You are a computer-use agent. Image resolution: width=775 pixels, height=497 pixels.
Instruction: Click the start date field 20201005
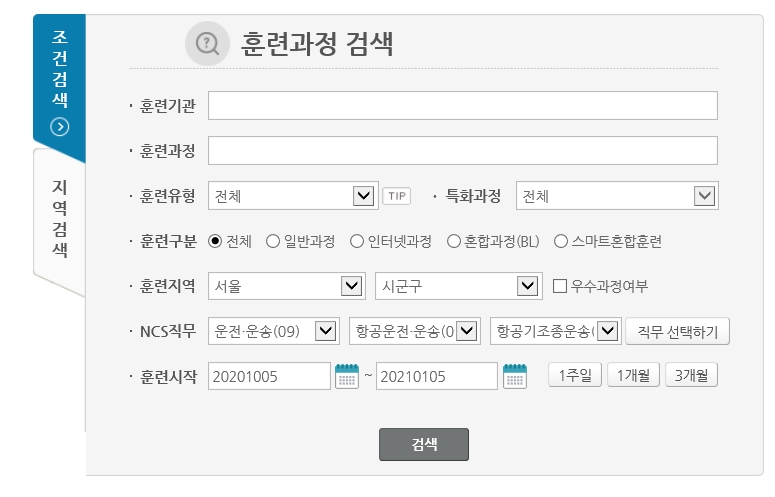tap(269, 376)
